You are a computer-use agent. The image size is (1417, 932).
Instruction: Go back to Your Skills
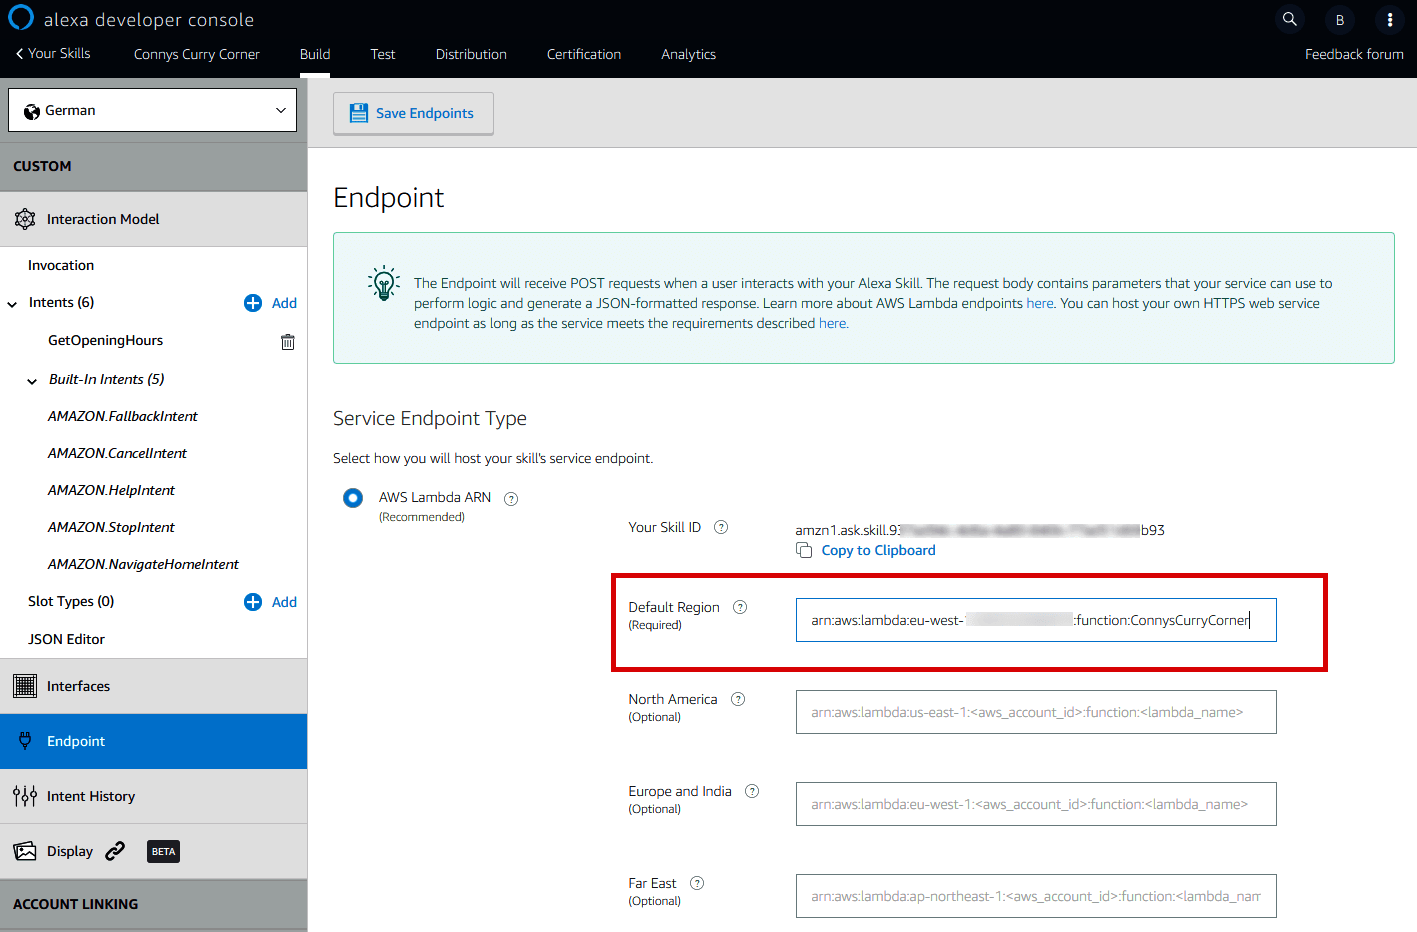[54, 53]
